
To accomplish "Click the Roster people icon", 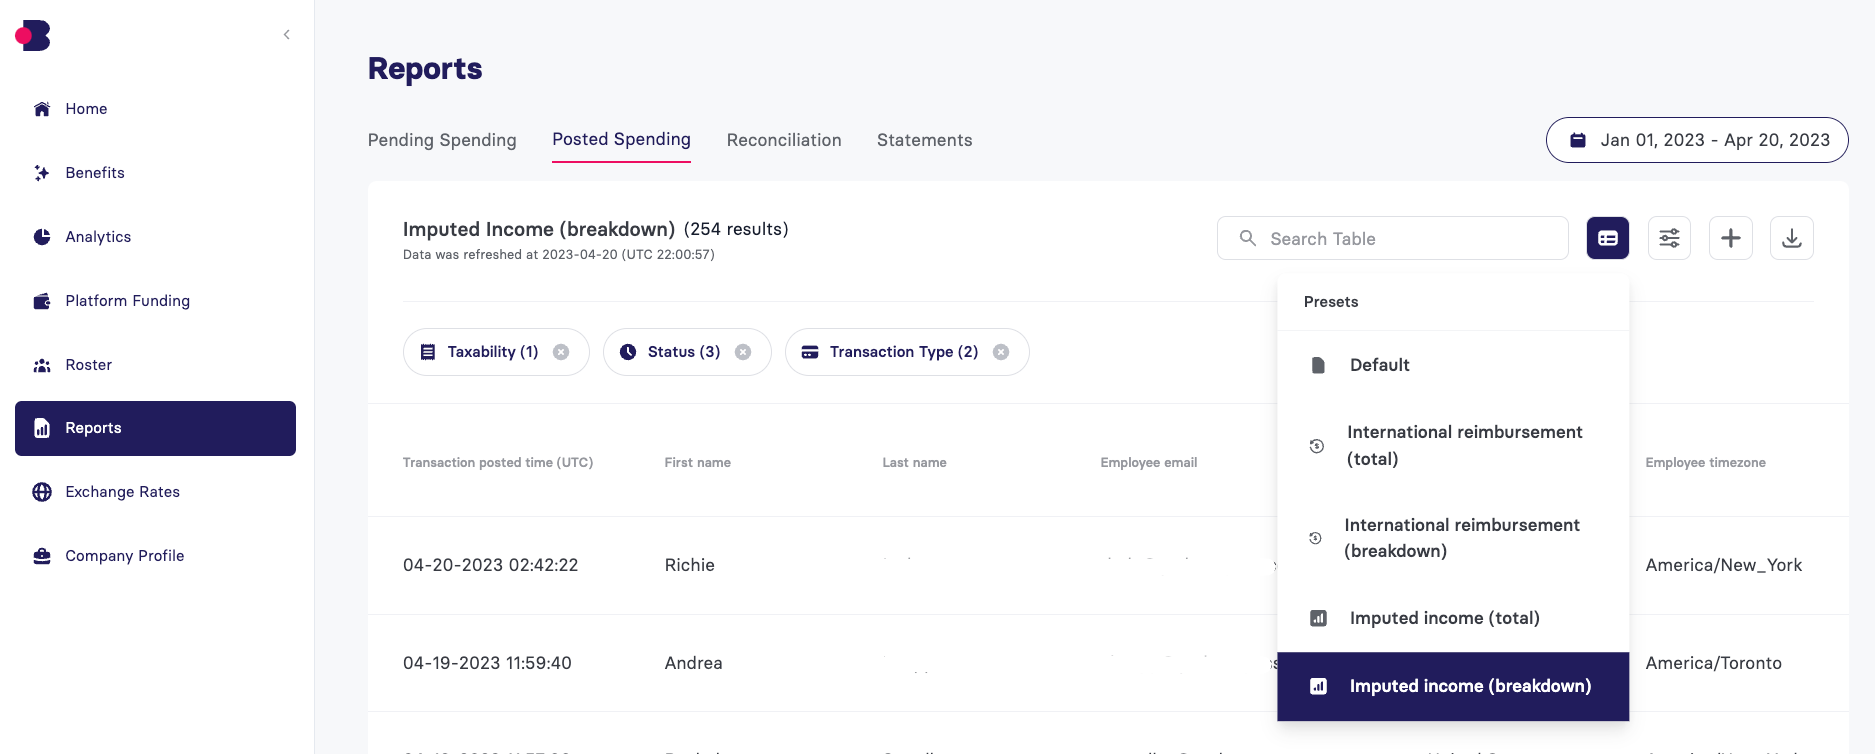I will click(42, 365).
